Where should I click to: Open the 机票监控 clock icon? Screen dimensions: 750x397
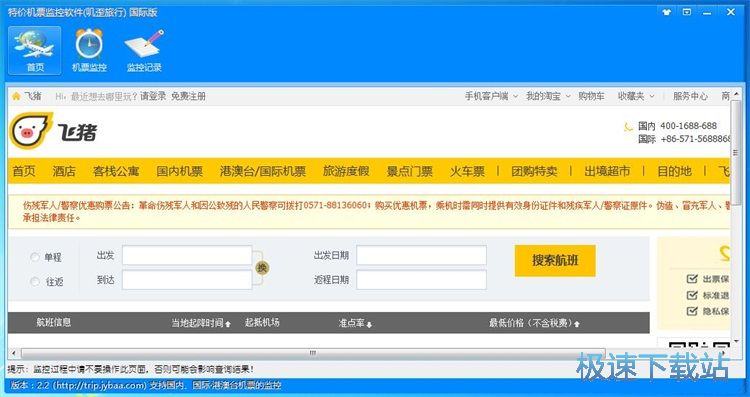(x=89, y=50)
